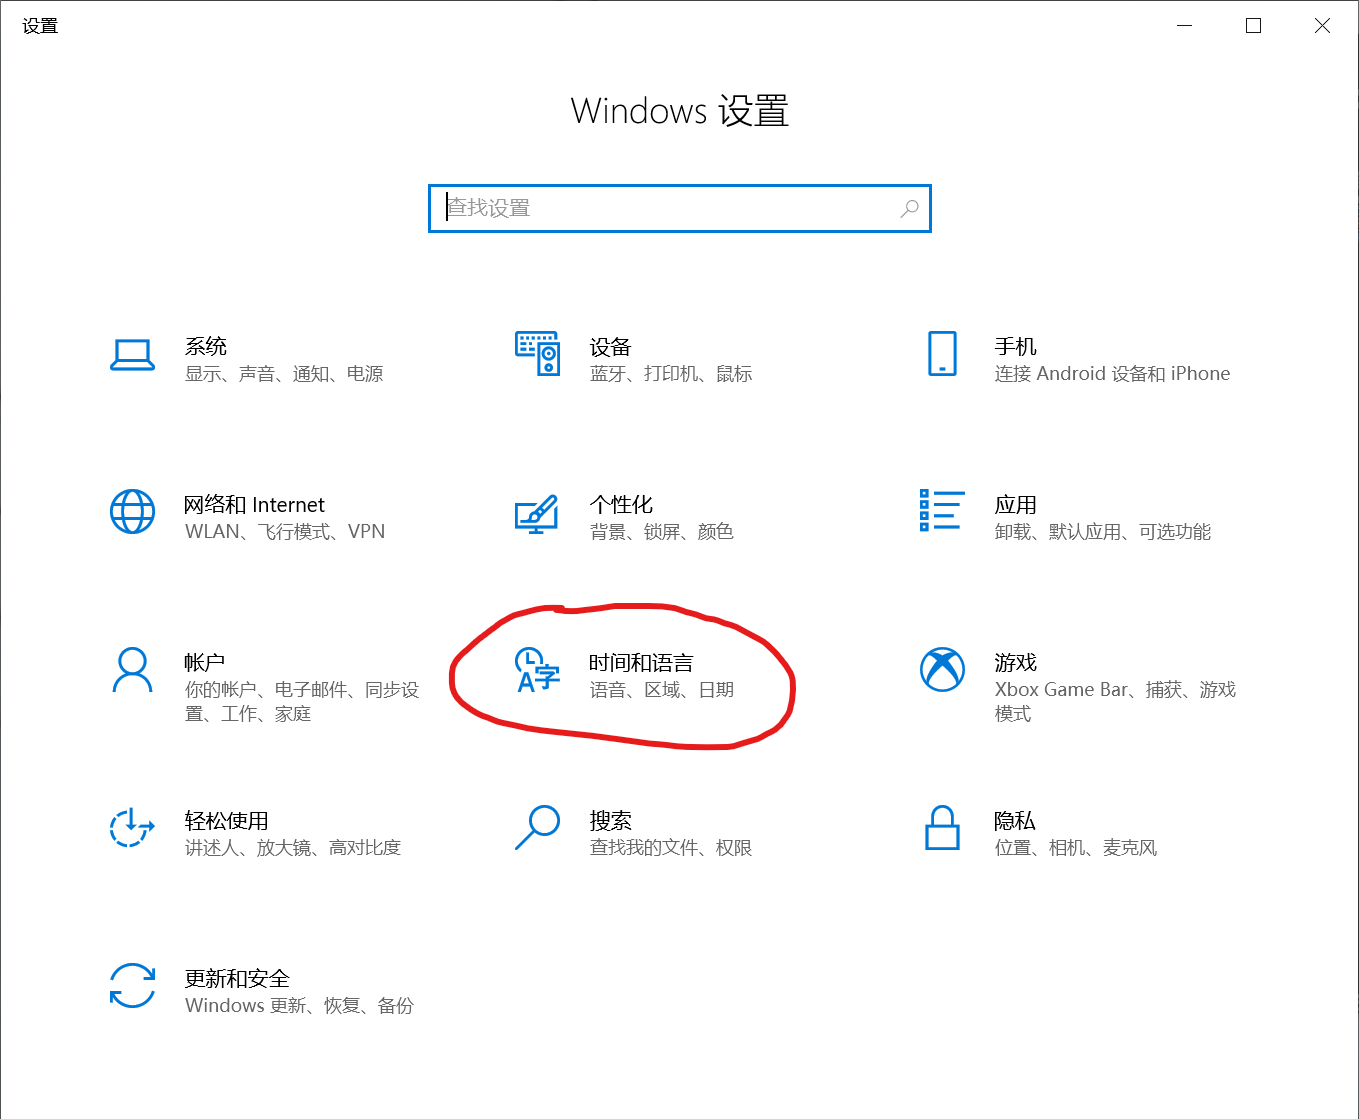Click the WLAN、飞行模式、VPN description
The height and width of the screenshot is (1119, 1359).
click(x=285, y=532)
